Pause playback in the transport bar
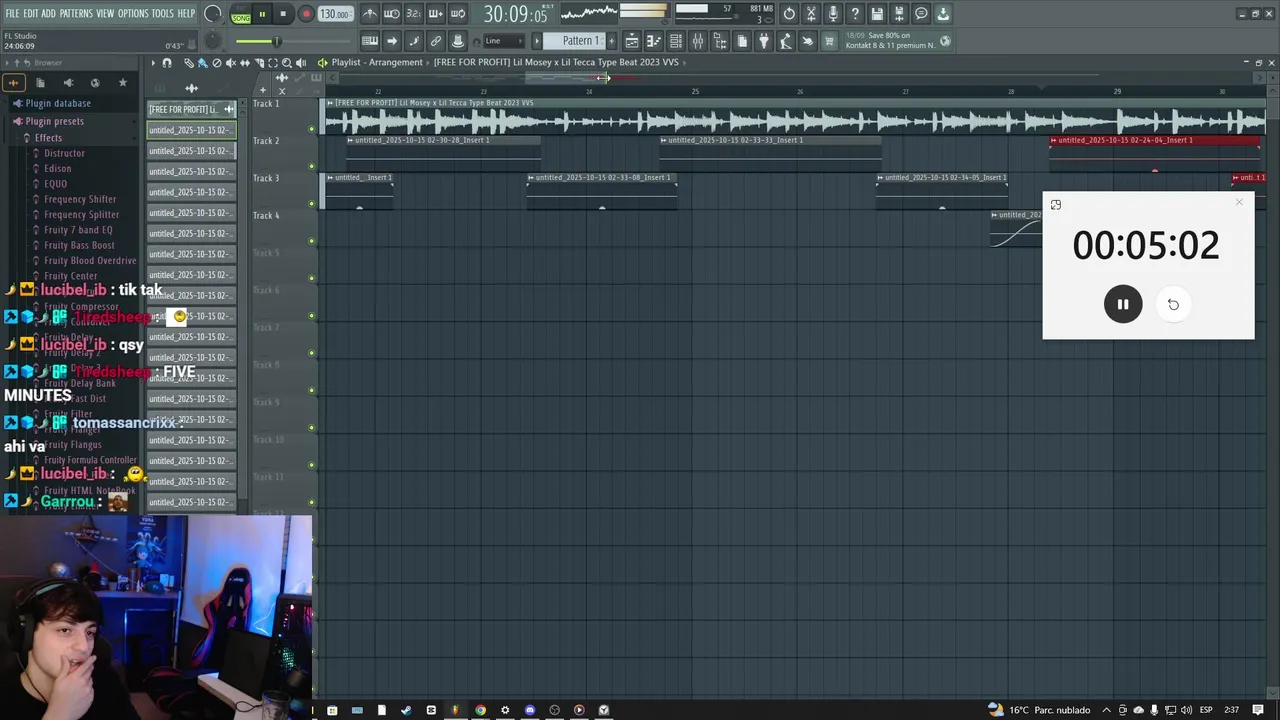 tap(262, 14)
